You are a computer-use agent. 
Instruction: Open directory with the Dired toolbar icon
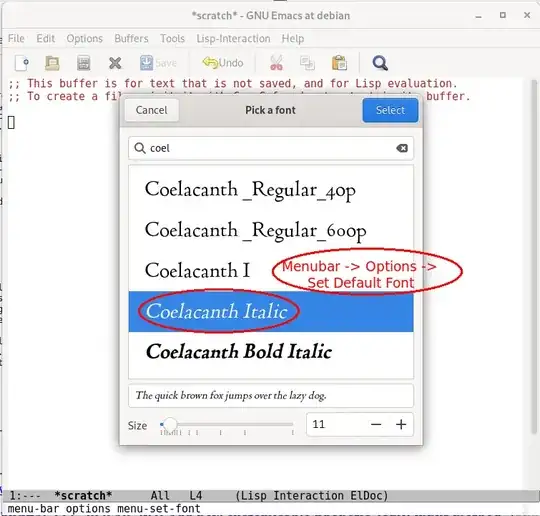click(83, 63)
